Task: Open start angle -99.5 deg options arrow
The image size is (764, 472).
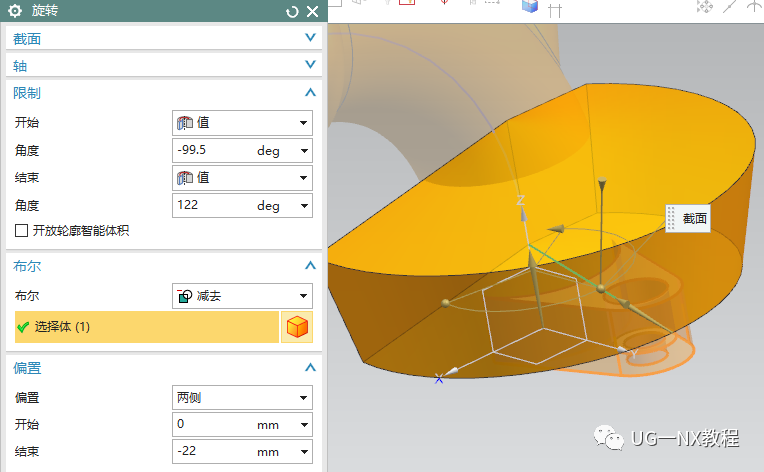Action: 304,151
